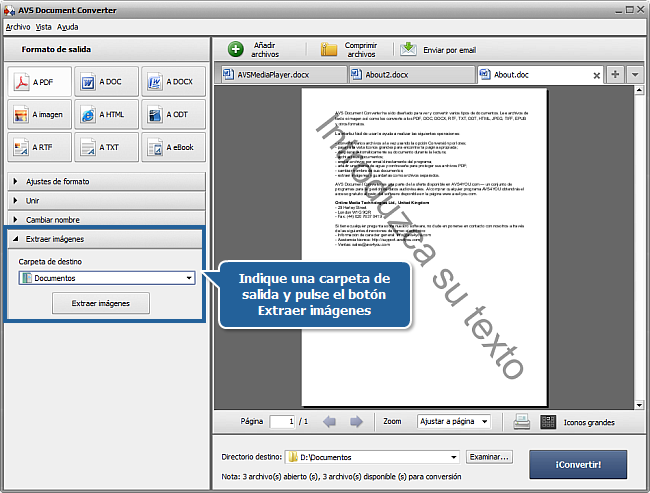Click the Examinar... button

click(489, 457)
